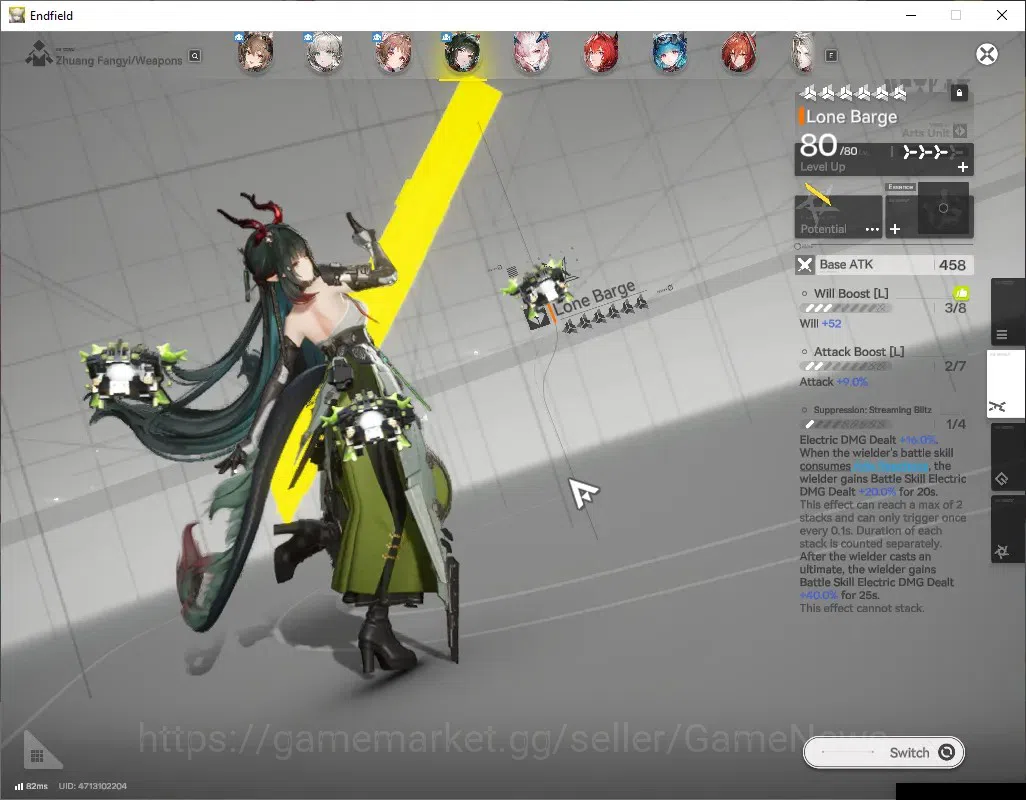Open the active weapon tab in sidebar
Viewport: 1026px width, 800px height.
(1005, 384)
